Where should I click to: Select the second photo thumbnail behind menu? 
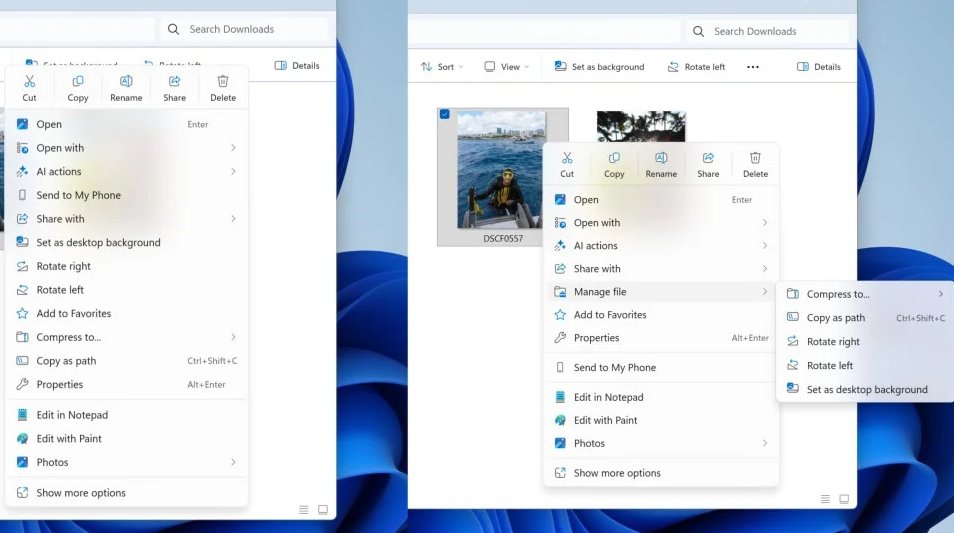coord(641,126)
